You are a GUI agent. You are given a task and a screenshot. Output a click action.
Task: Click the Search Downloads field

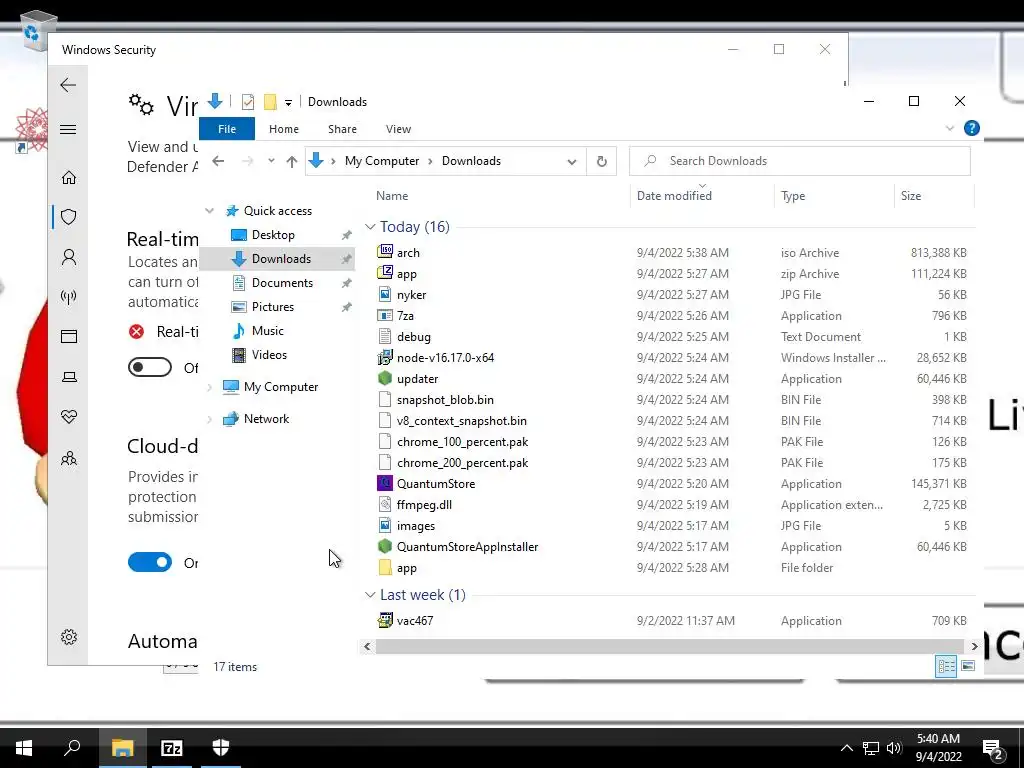click(799, 161)
